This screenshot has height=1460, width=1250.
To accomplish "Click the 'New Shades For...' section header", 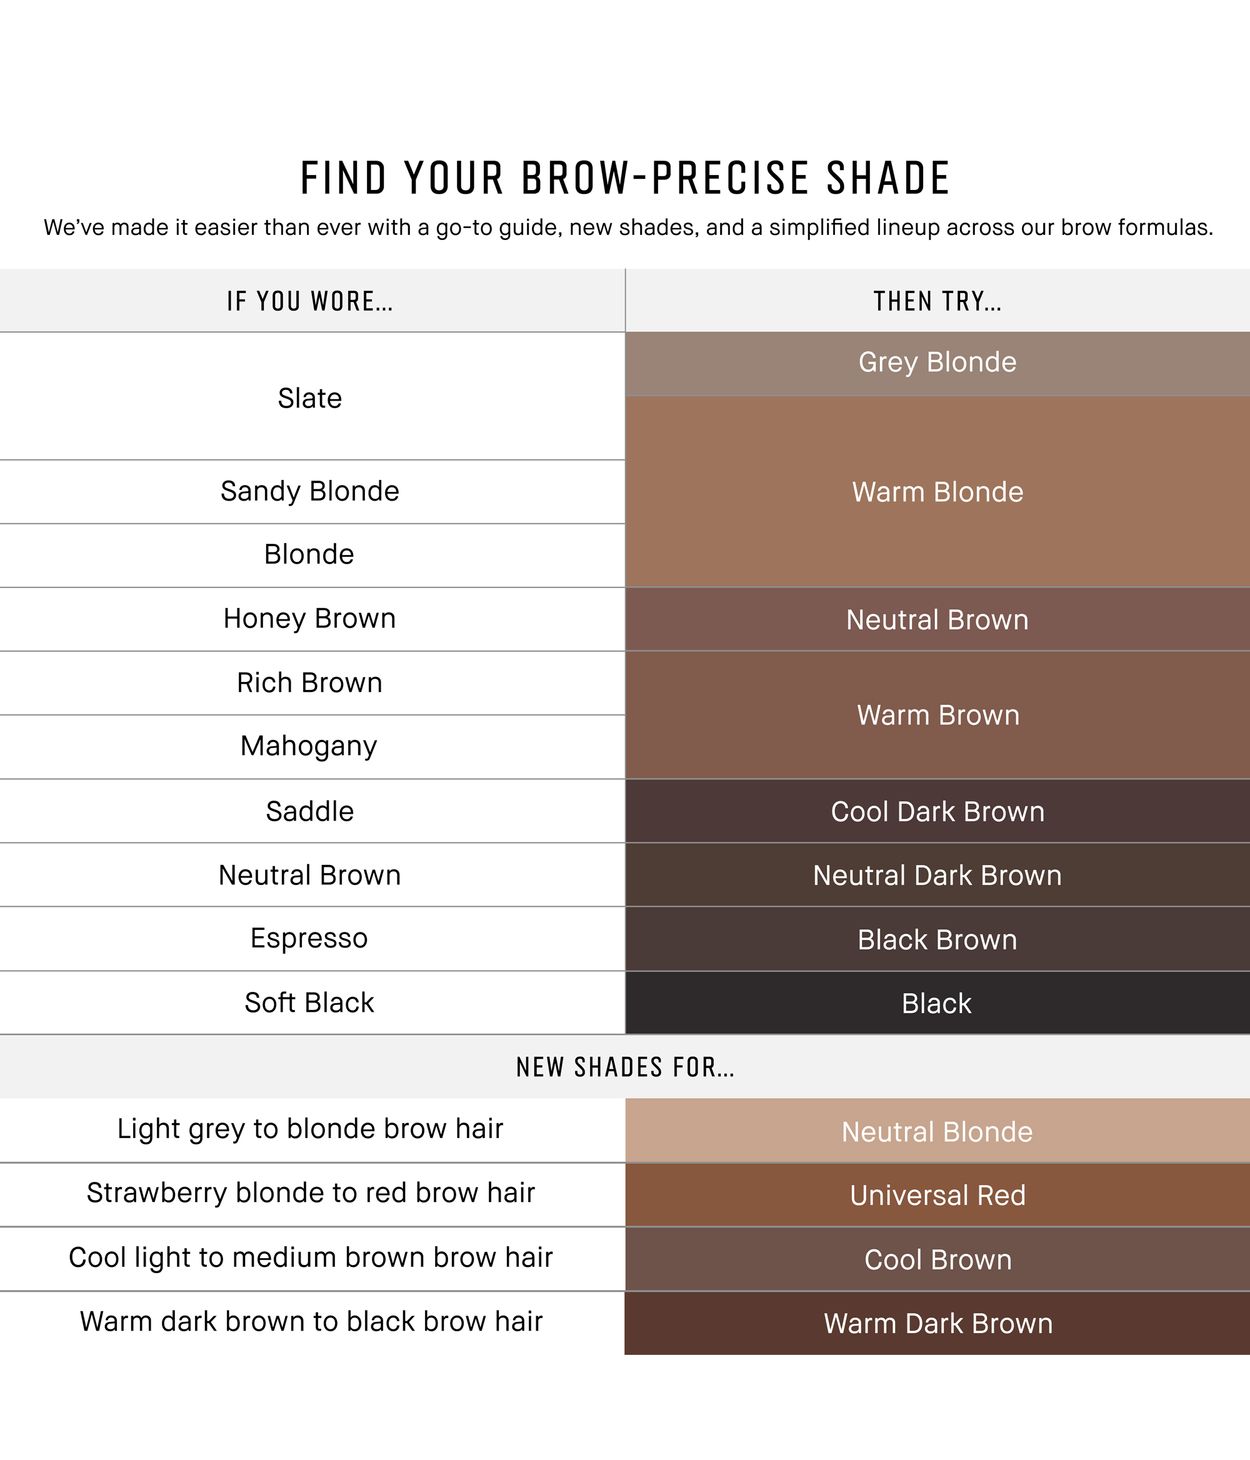I will (625, 1067).
